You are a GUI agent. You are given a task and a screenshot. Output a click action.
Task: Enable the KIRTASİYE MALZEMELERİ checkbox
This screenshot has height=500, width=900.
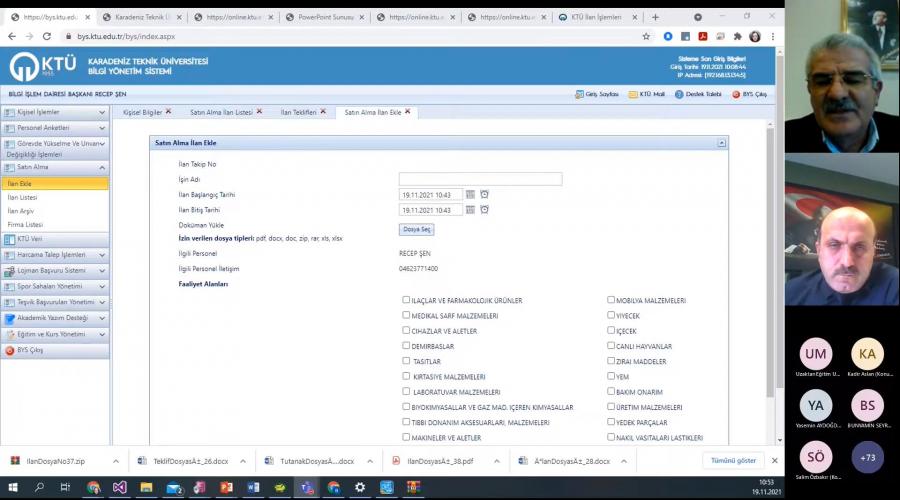coord(406,376)
